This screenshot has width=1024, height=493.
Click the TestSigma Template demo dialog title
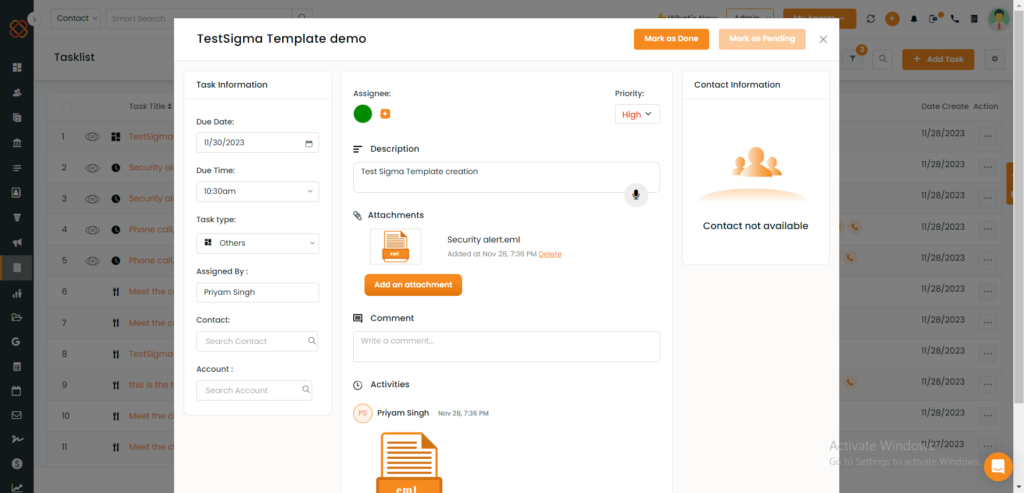pos(281,39)
